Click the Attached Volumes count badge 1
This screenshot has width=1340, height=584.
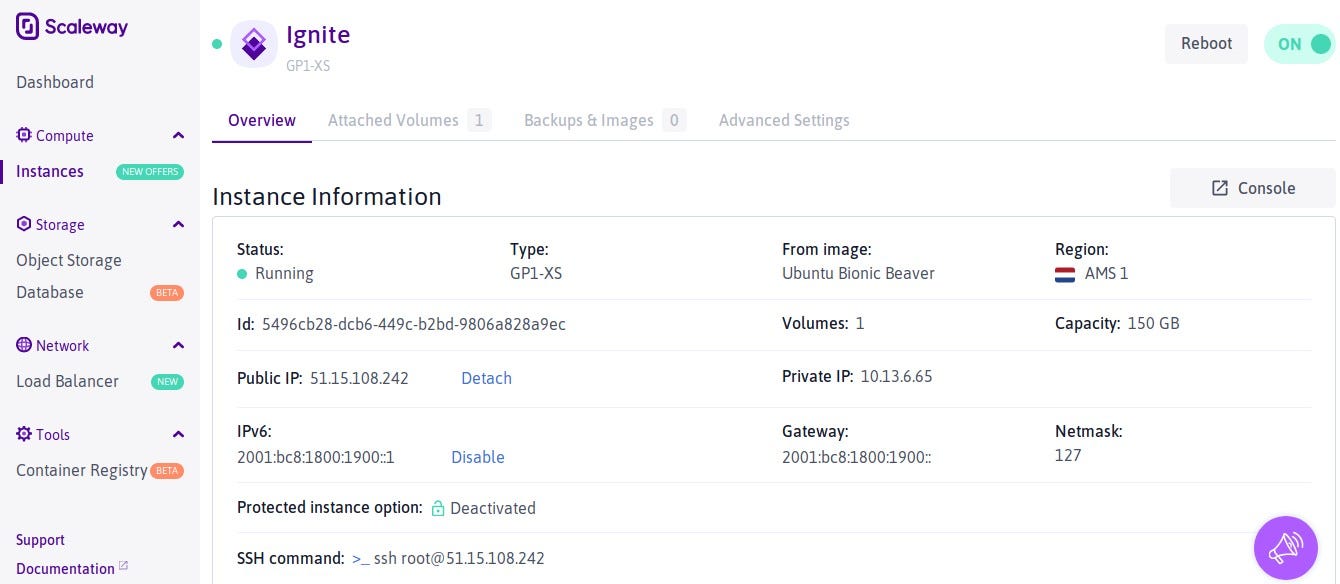[x=479, y=121]
